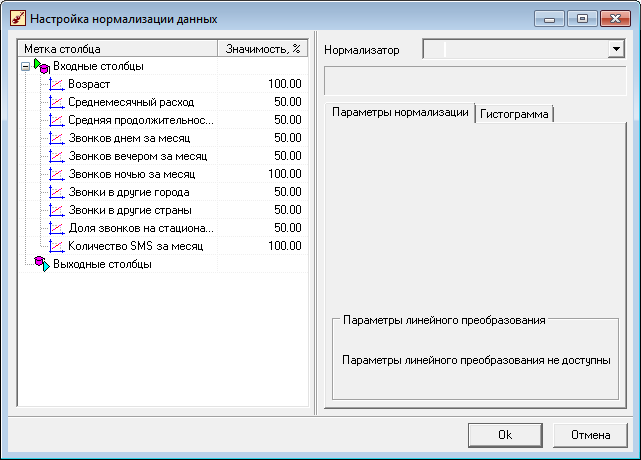Image resolution: width=641 pixels, height=460 pixels.
Task: Cancel the dialog with Отмена
Action: click(x=590, y=435)
